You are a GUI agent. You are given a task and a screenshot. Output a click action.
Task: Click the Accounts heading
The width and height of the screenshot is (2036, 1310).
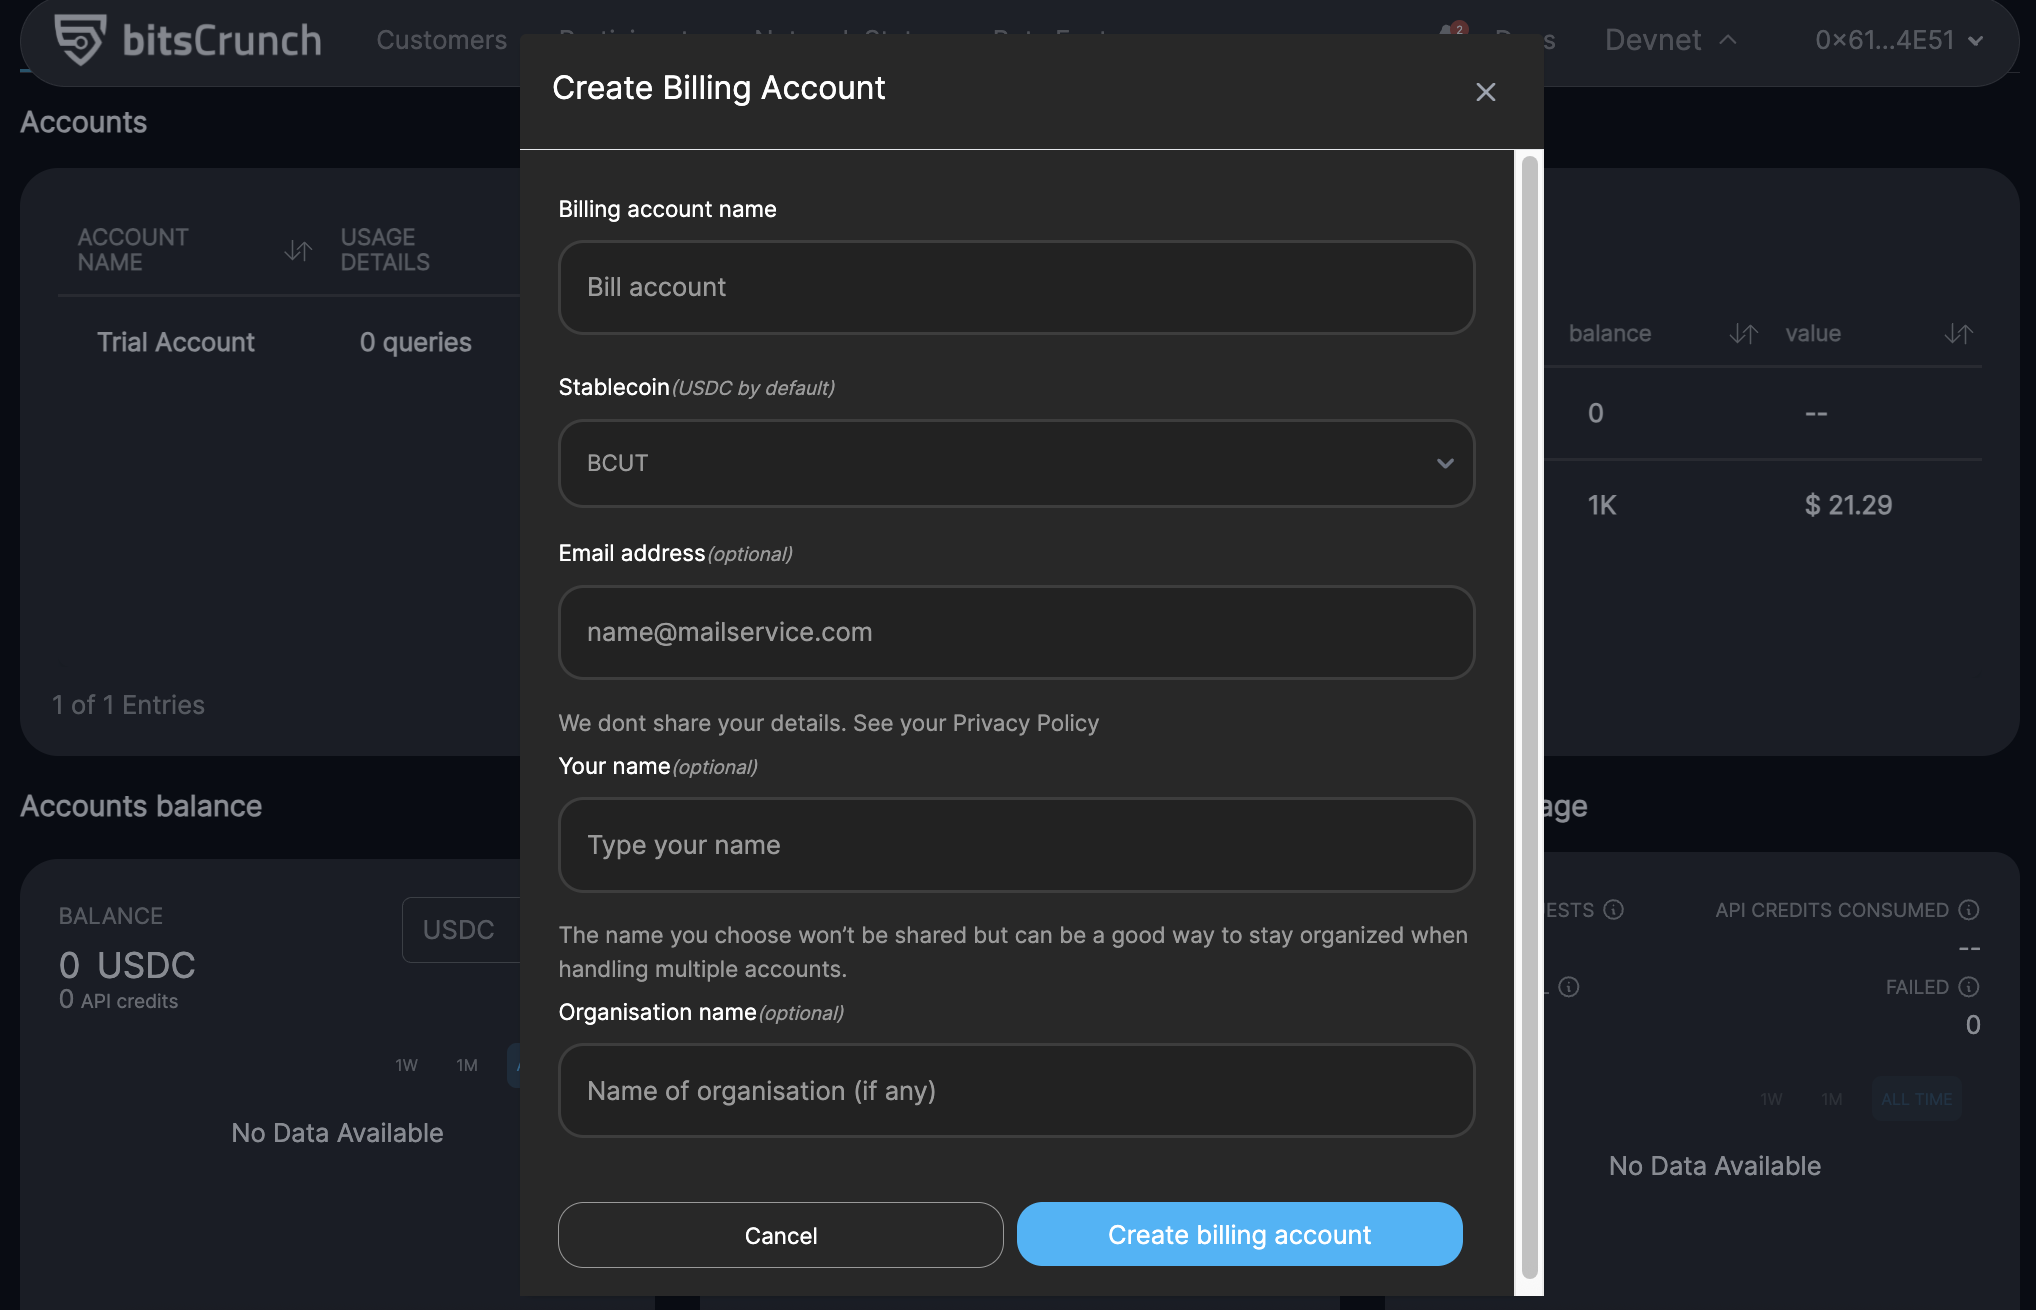84,122
